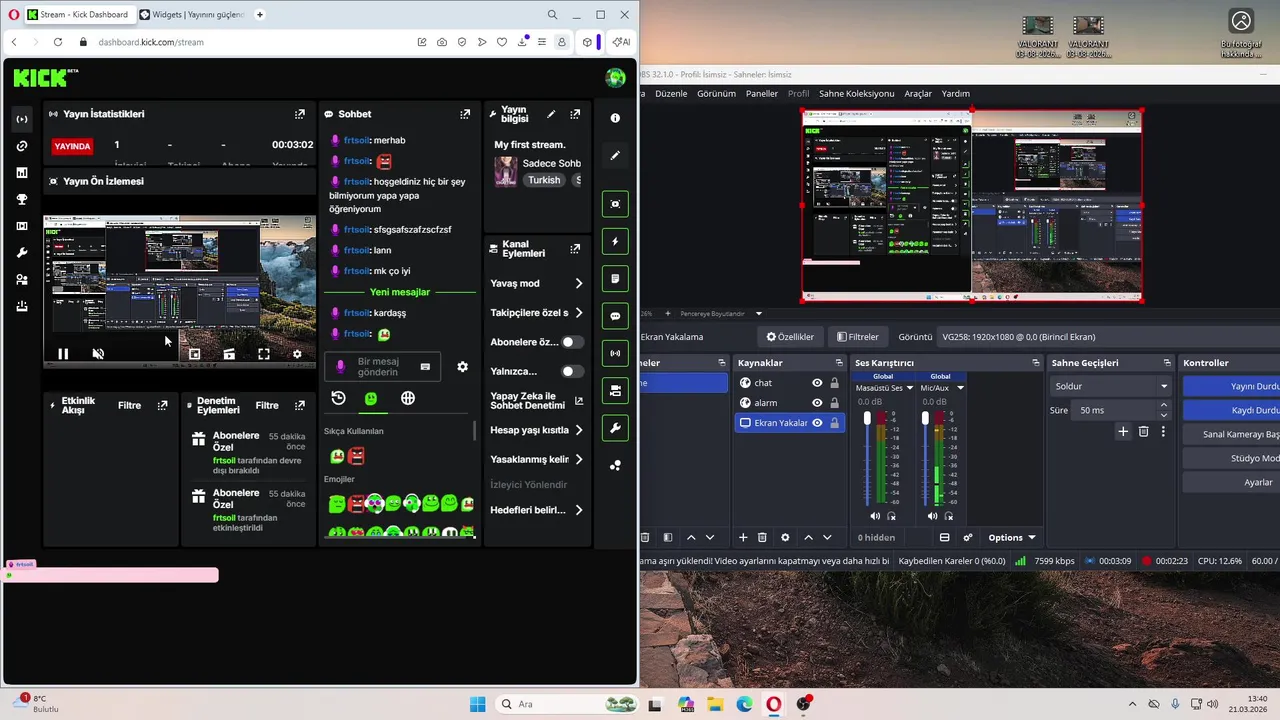Screen dimensions: 1280x720
Task: Open the link icon in Kick left sidebar
Action: pyautogui.click(x=22, y=146)
